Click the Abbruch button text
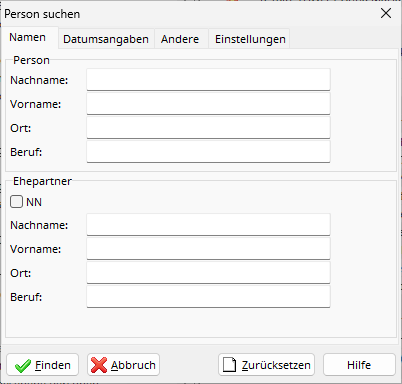The width and height of the screenshot is (402, 384). point(133,365)
